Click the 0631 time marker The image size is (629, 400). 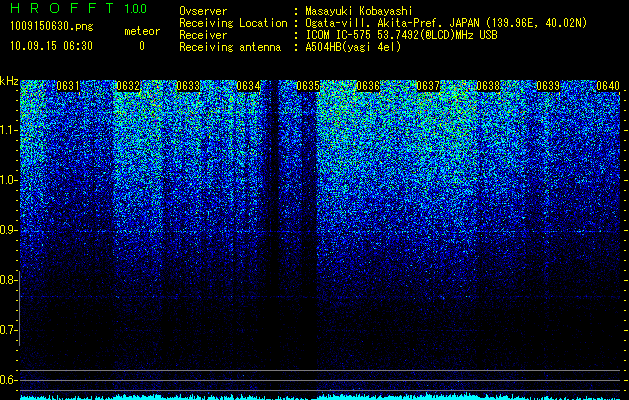[68, 86]
